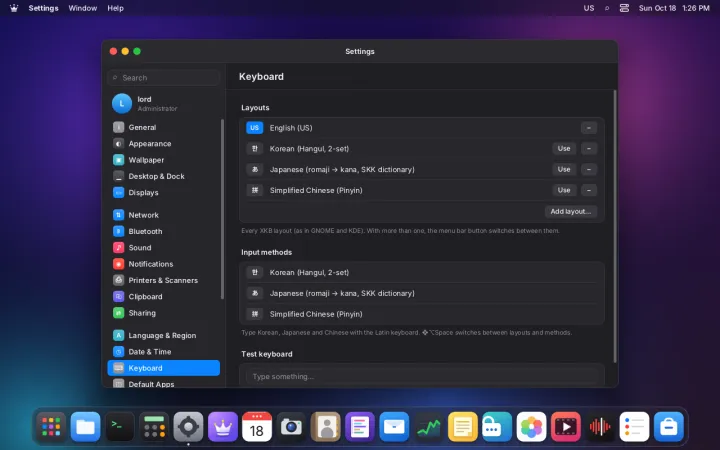The image size is (720, 450).
Task: Open Mail app from dock
Action: 394,427
